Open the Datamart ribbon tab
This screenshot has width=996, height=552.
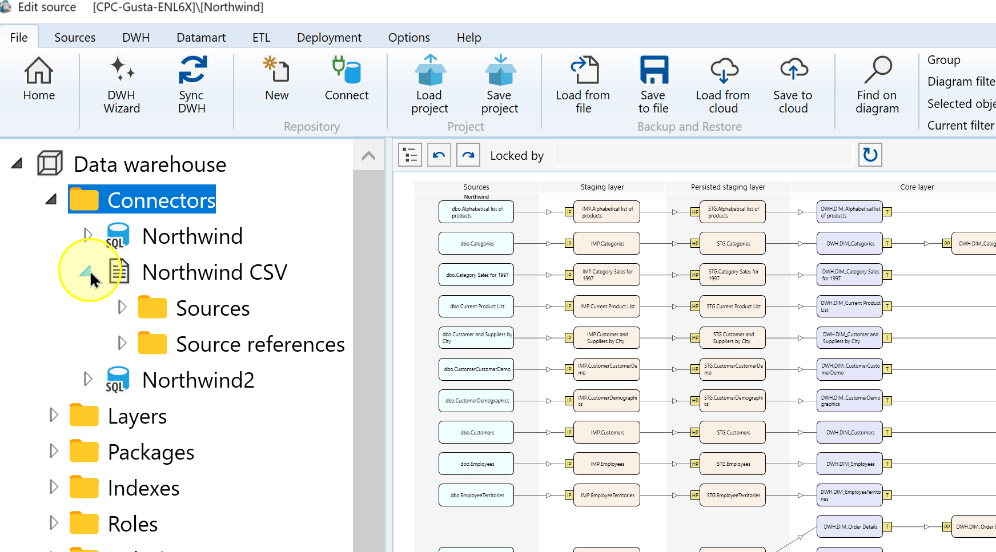pos(201,37)
